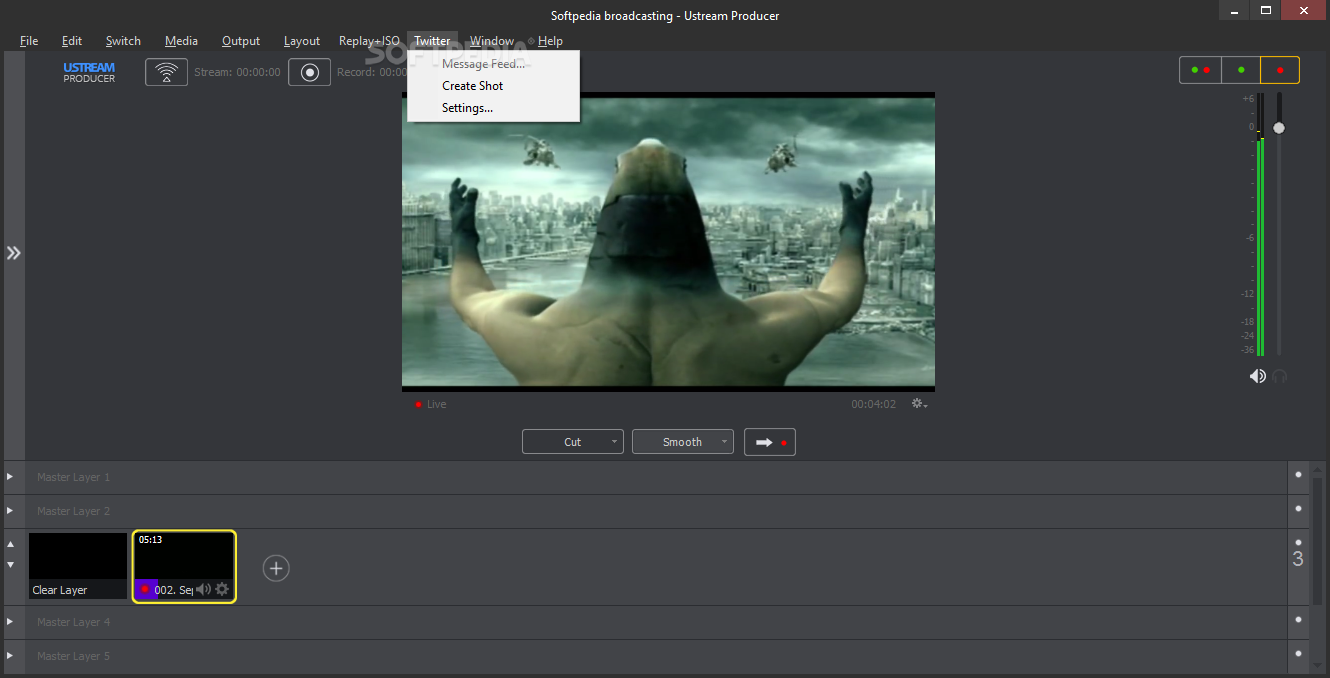Expand Master Layer 1 row

pyautogui.click(x=11, y=477)
